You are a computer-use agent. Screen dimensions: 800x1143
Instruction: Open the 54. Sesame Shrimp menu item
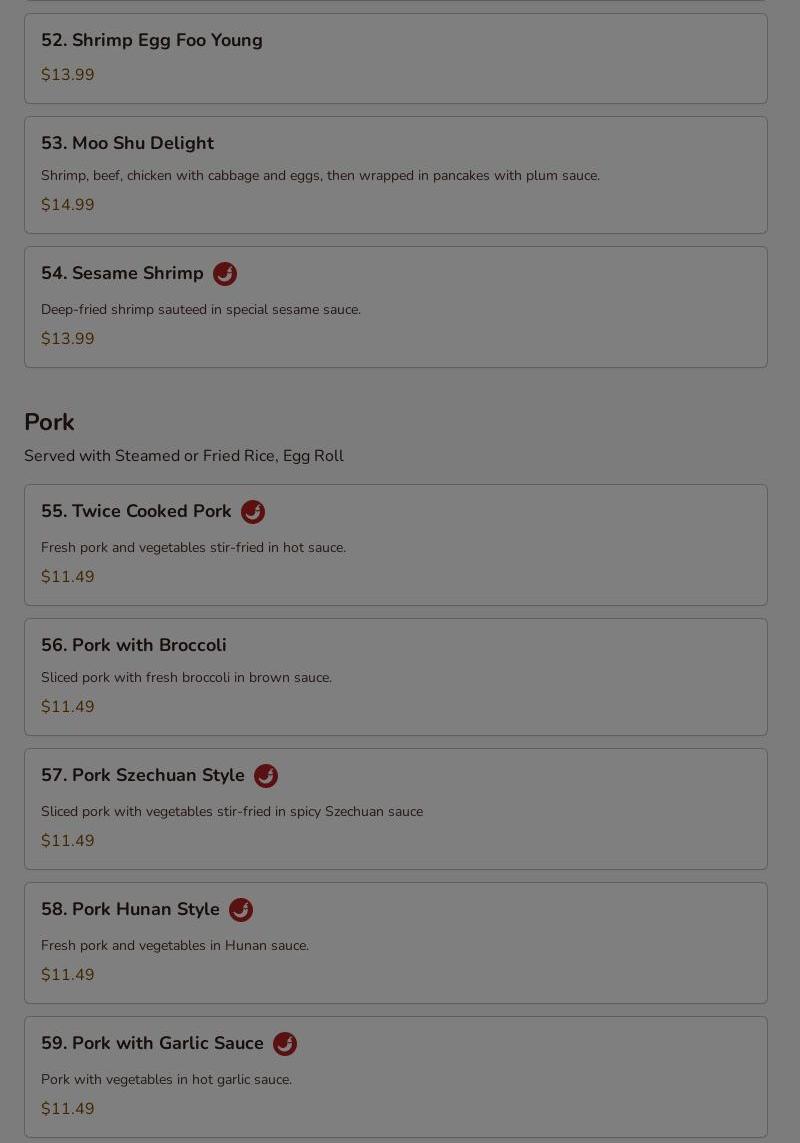122,273
